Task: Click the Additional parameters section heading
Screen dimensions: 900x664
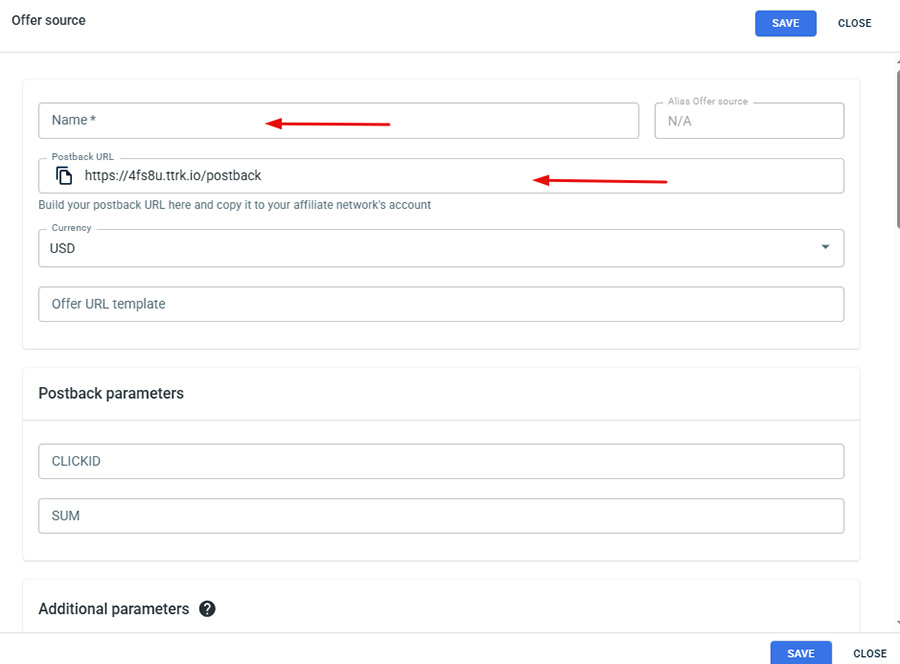Action: 113,609
